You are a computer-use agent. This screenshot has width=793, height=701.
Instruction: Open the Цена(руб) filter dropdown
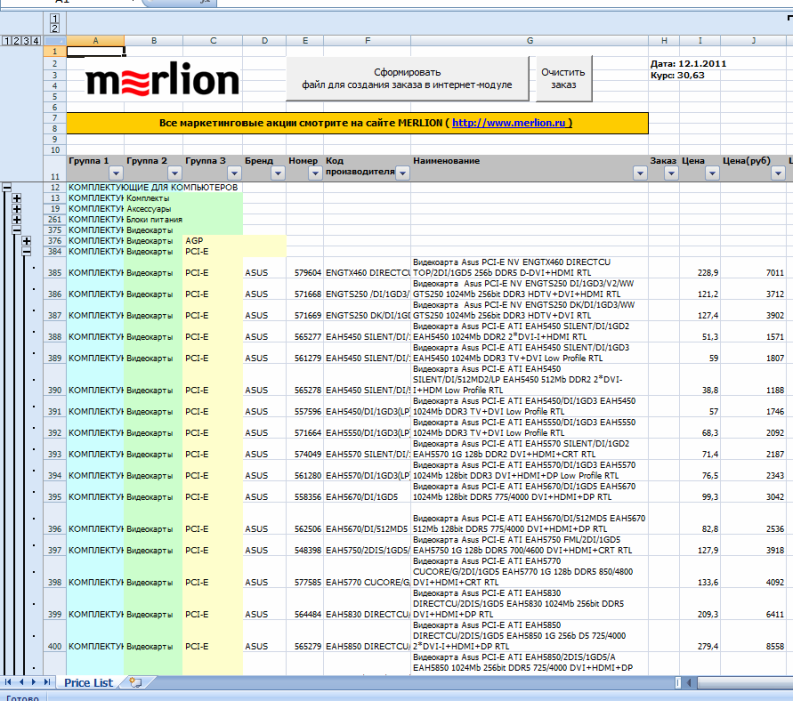tap(778, 173)
